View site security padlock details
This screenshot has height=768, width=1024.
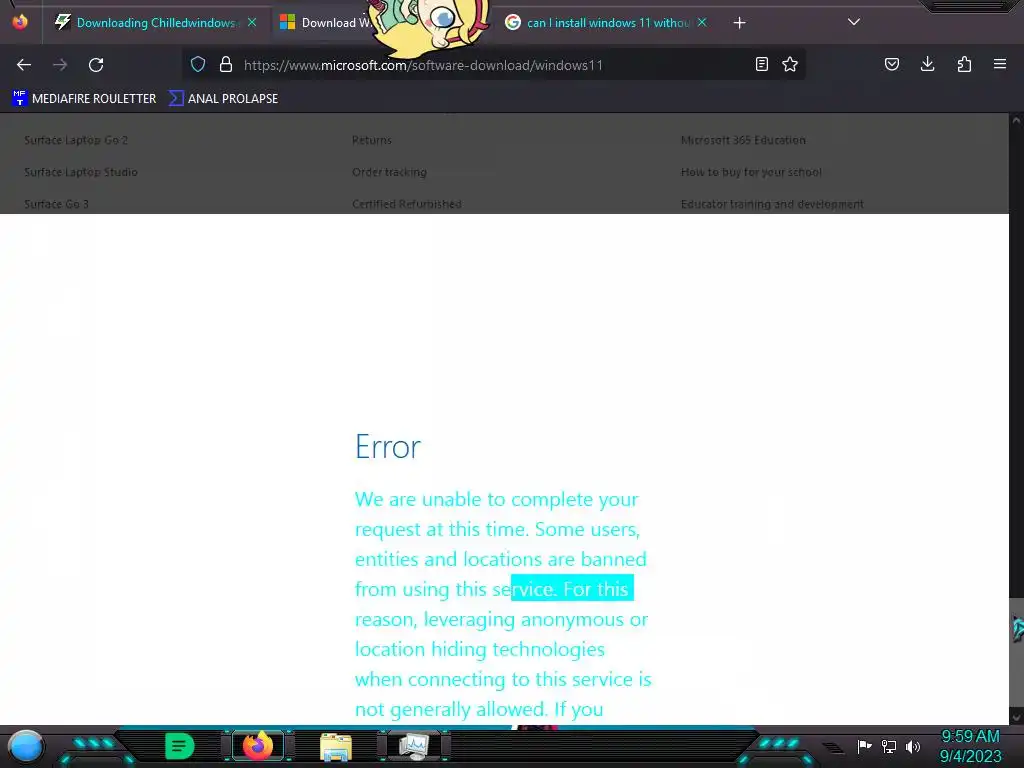click(x=226, y=64)
